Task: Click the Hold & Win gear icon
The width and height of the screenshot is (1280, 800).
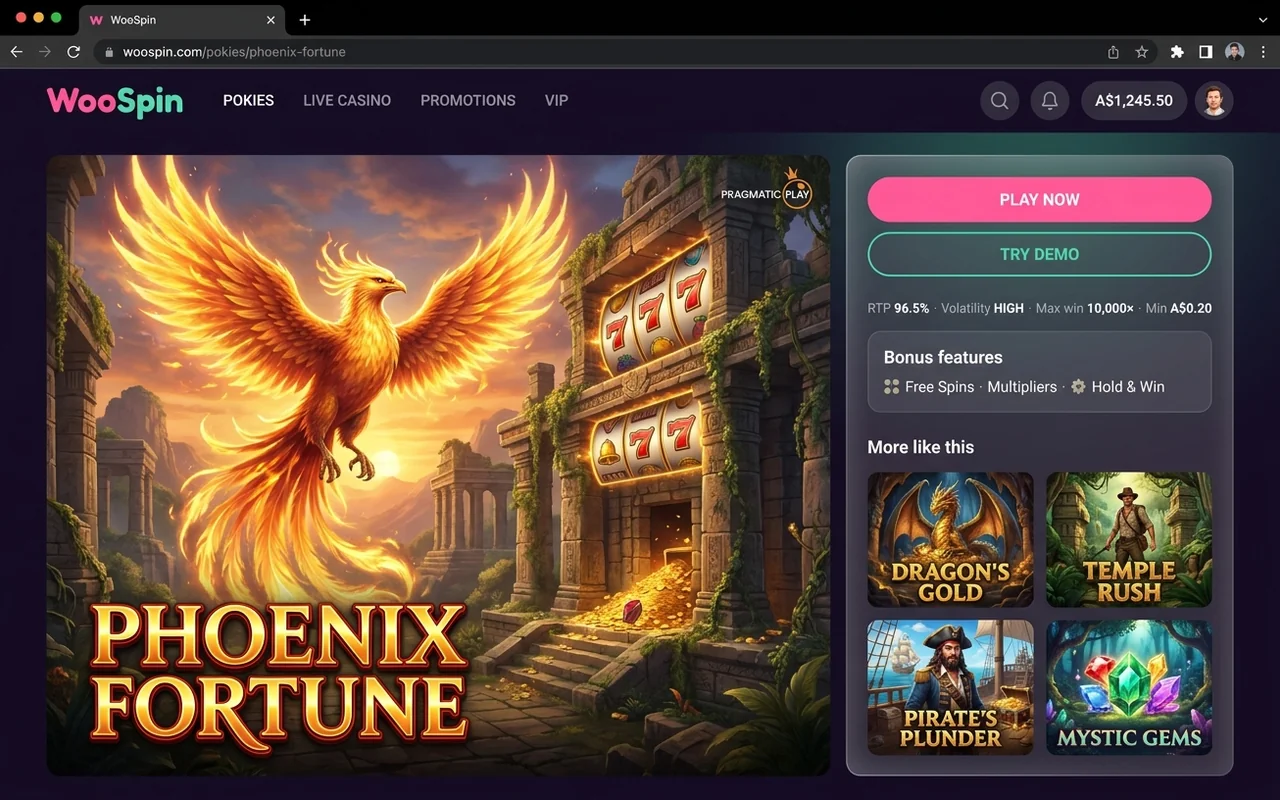Action: (x=1078, y=387)
